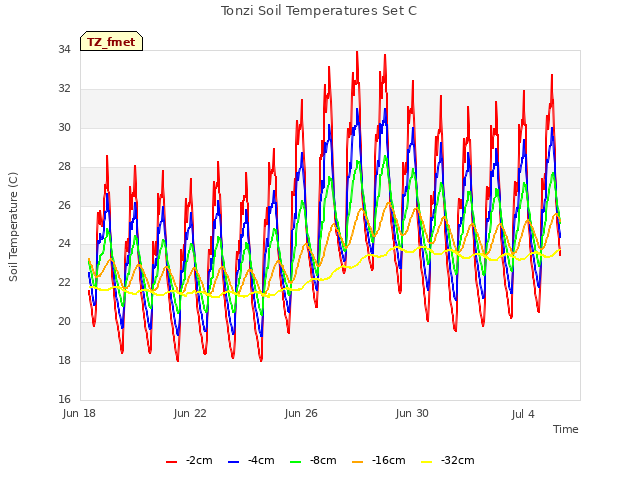Click the TZ_fmet annotation box
This screenshot has width=640, height=480.
pyautogui.click(x=111, y=41)
